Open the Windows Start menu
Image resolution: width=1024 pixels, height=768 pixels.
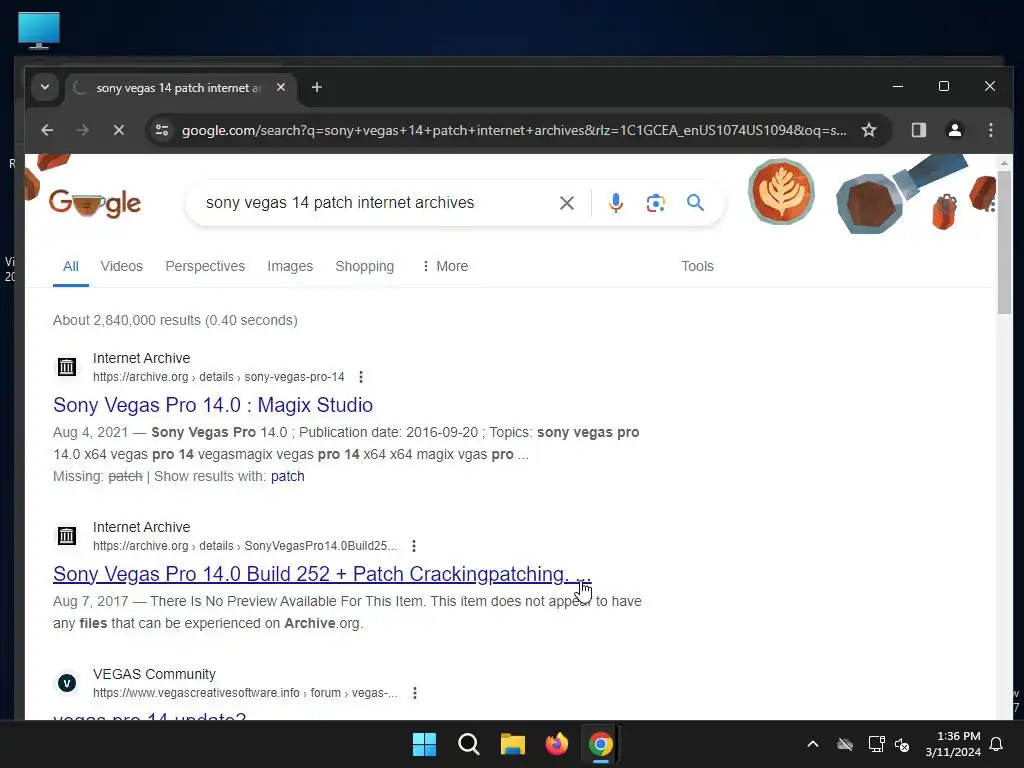[424, 744]
